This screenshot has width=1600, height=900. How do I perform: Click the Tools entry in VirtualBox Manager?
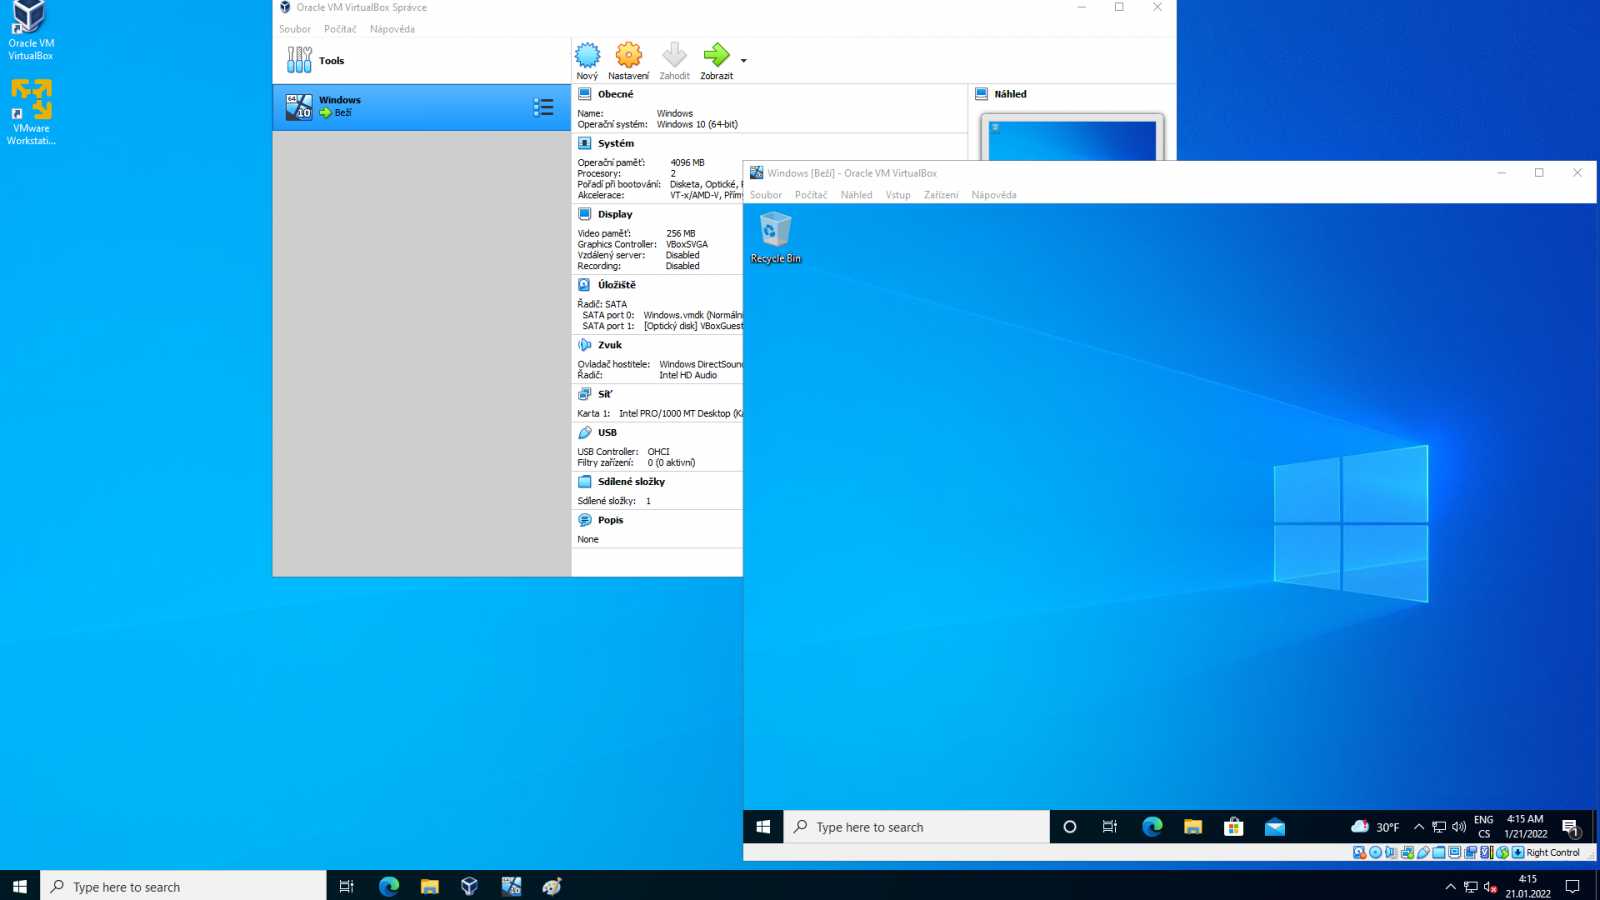pos(421,61)
